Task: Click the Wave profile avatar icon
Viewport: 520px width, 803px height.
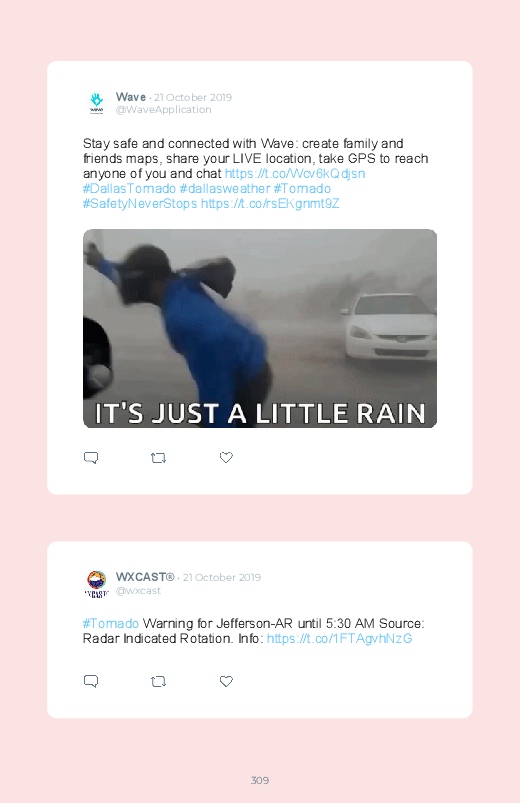Action: pos(97,103)
